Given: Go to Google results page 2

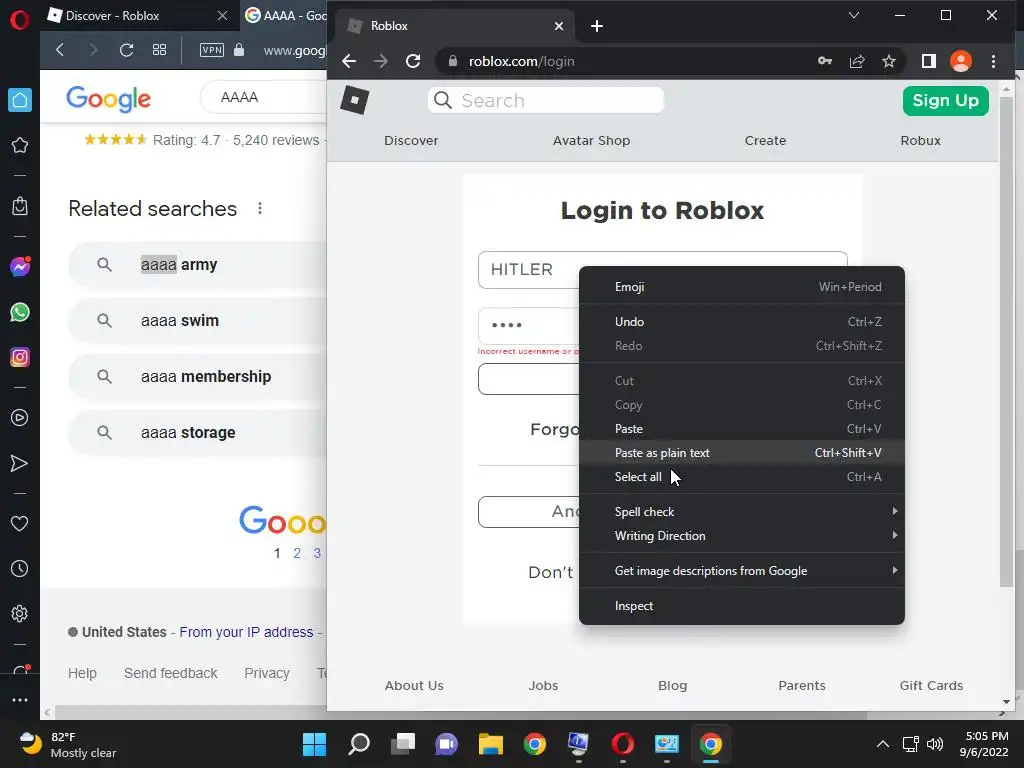Looking at the screenshot, I should point(296,553).
